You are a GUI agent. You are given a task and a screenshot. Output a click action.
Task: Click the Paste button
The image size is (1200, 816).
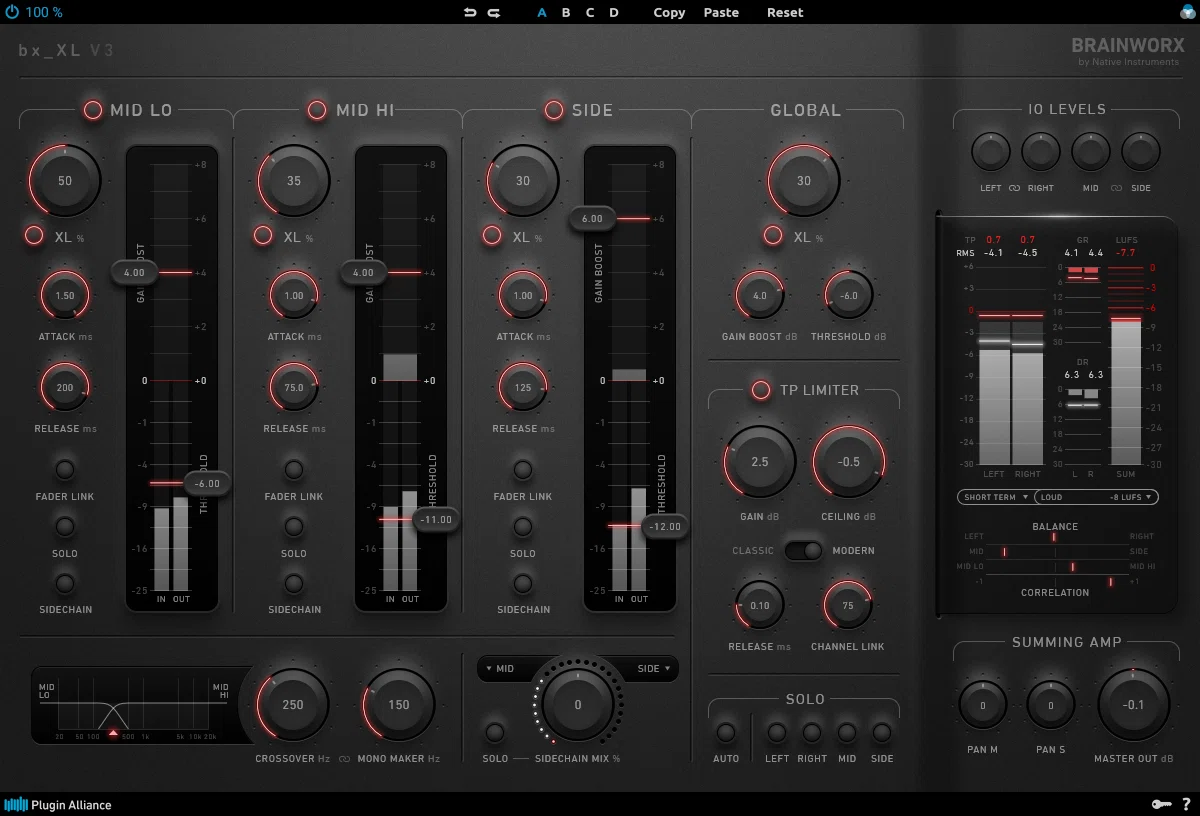click(721, 13)
